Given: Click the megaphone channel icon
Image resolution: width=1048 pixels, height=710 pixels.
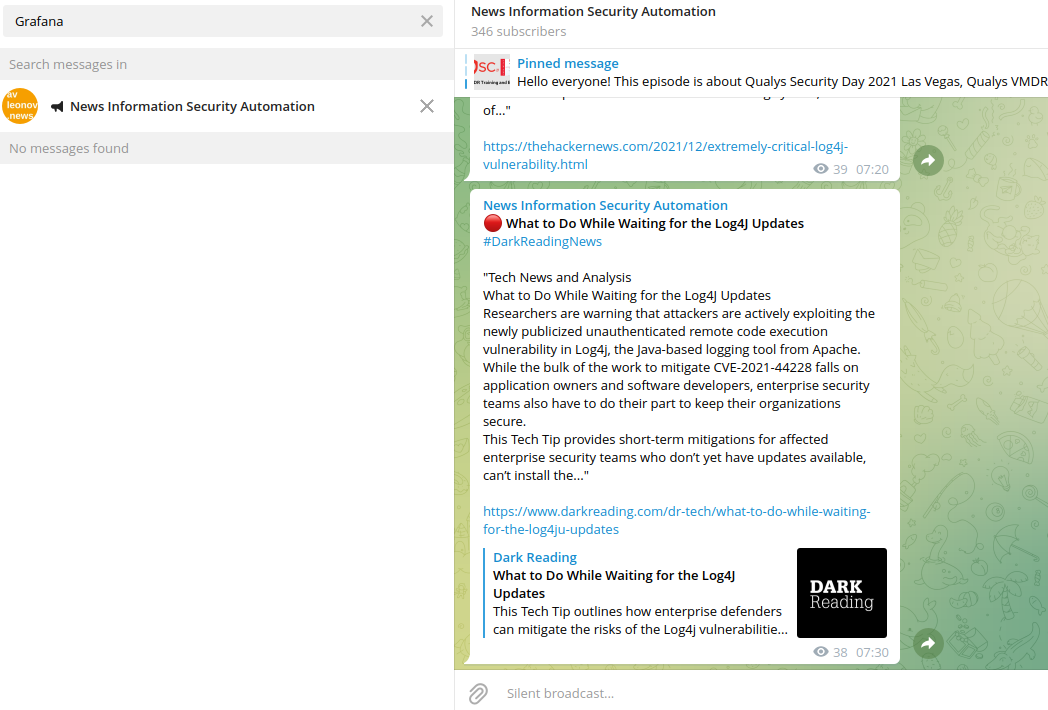Looking at the screenshot, I should [x=57, y=107].
